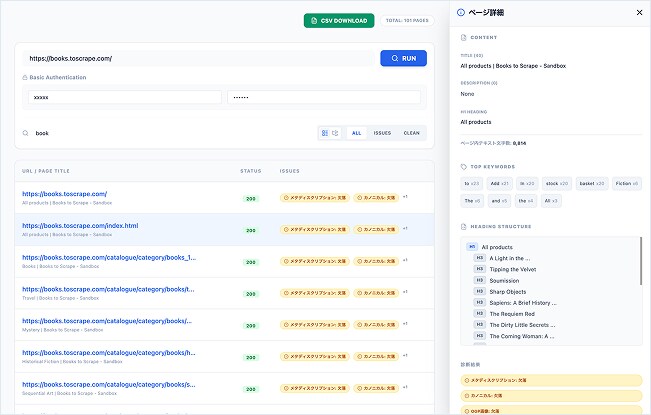Click the メタディスクリプション diagnosis bar in detail panel
The width and height of the screenshot is (651, 415).
click(x=551, y=380)
